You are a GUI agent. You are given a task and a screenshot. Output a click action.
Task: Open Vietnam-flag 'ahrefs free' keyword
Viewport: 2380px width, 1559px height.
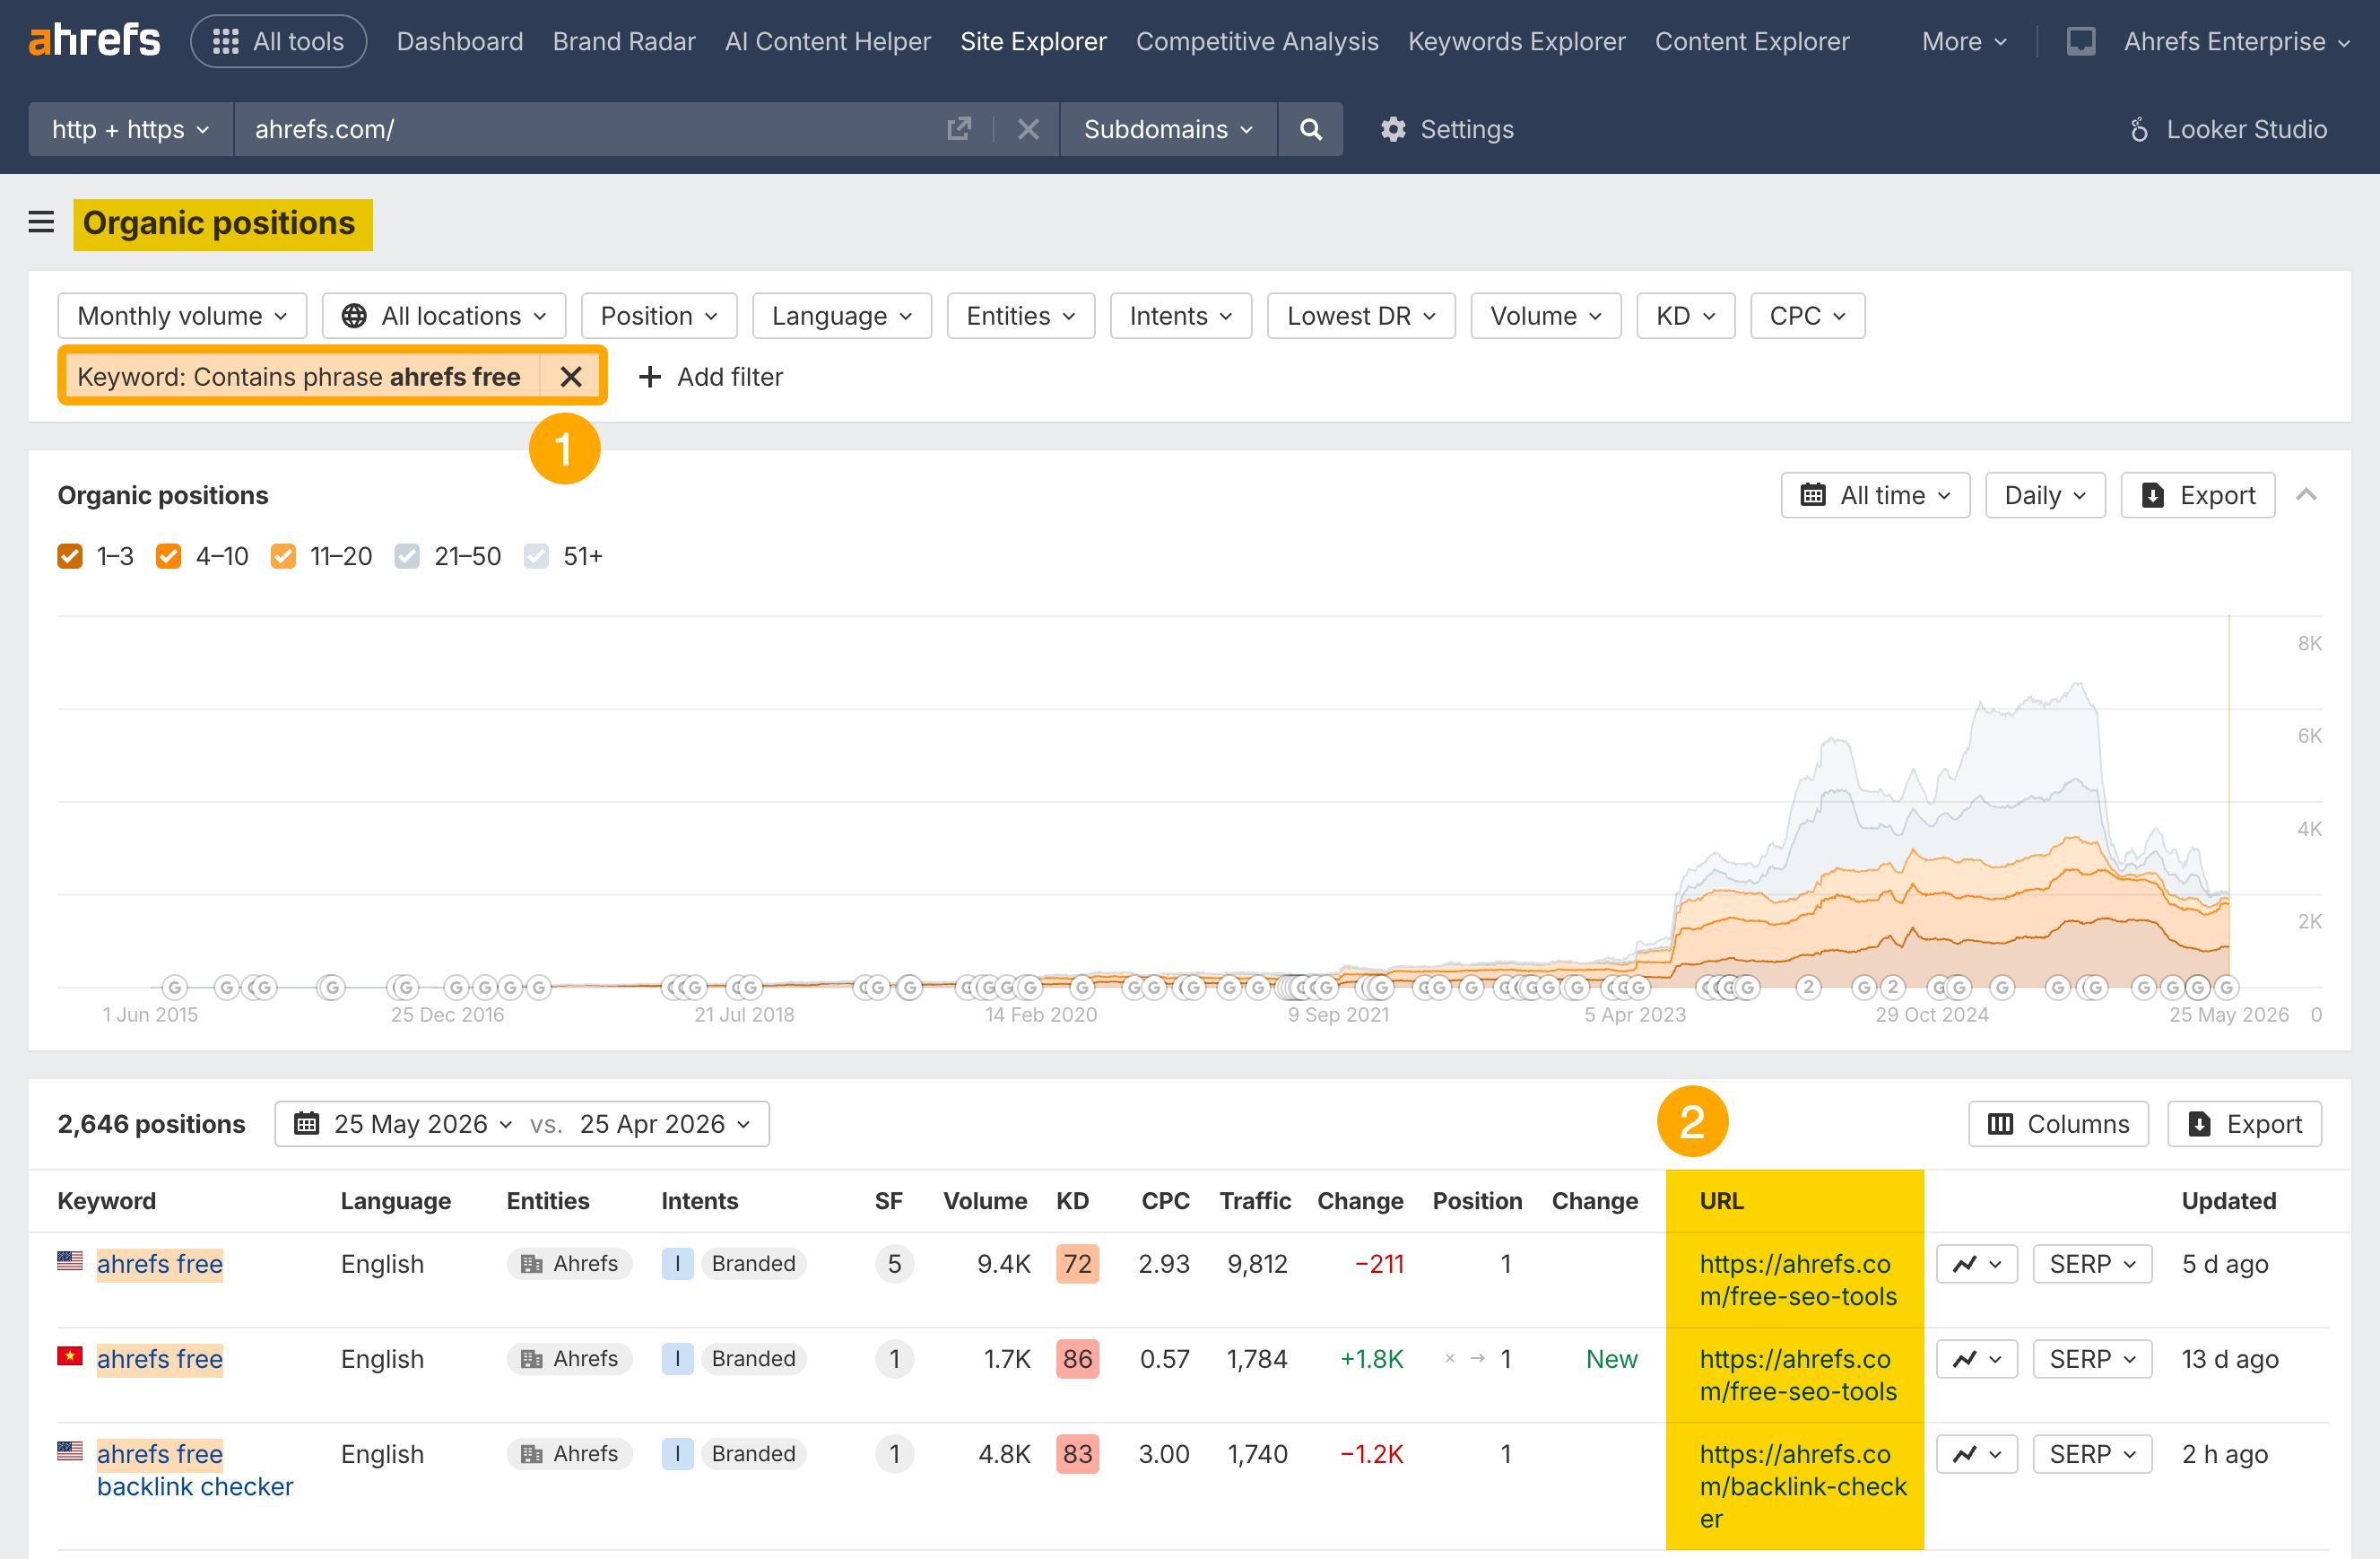point(160,1359)
